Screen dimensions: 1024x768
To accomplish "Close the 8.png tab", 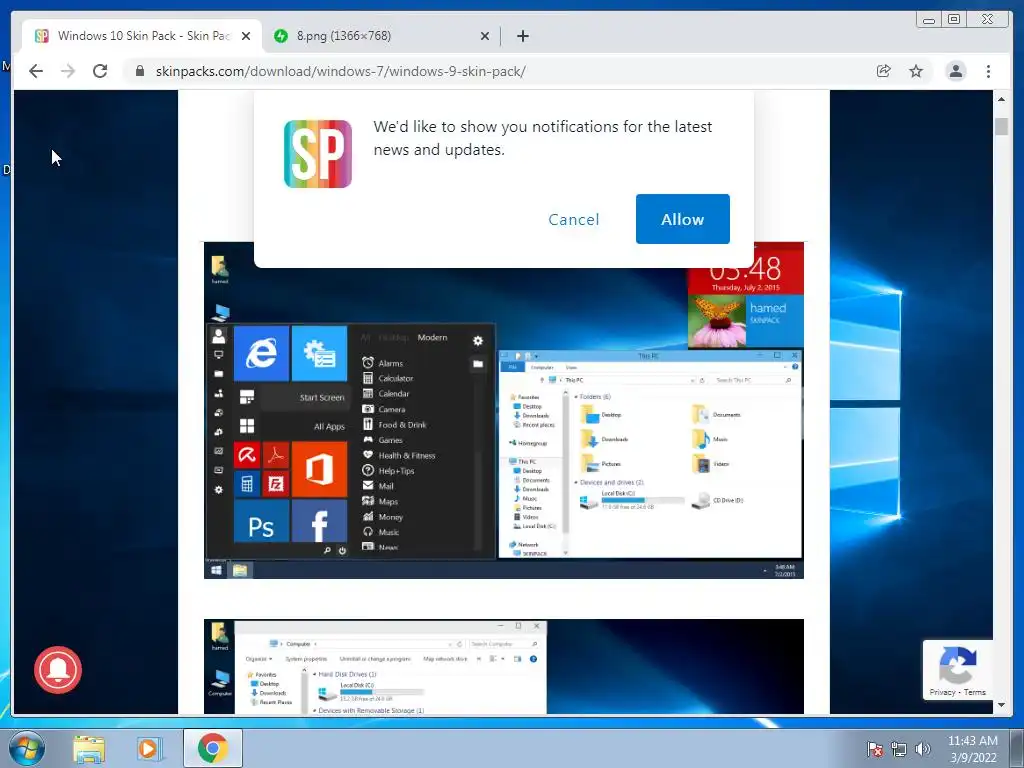I will (x=485, y=36).
